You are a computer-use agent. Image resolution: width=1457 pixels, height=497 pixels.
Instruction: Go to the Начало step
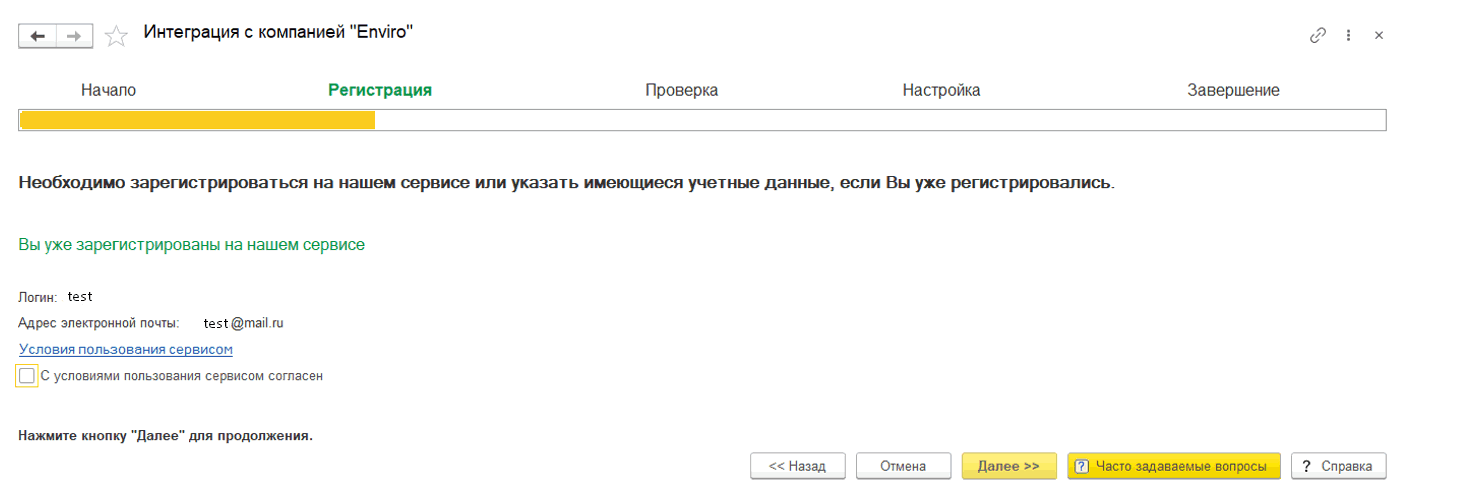pyautogui.click(x=108, y=90)
